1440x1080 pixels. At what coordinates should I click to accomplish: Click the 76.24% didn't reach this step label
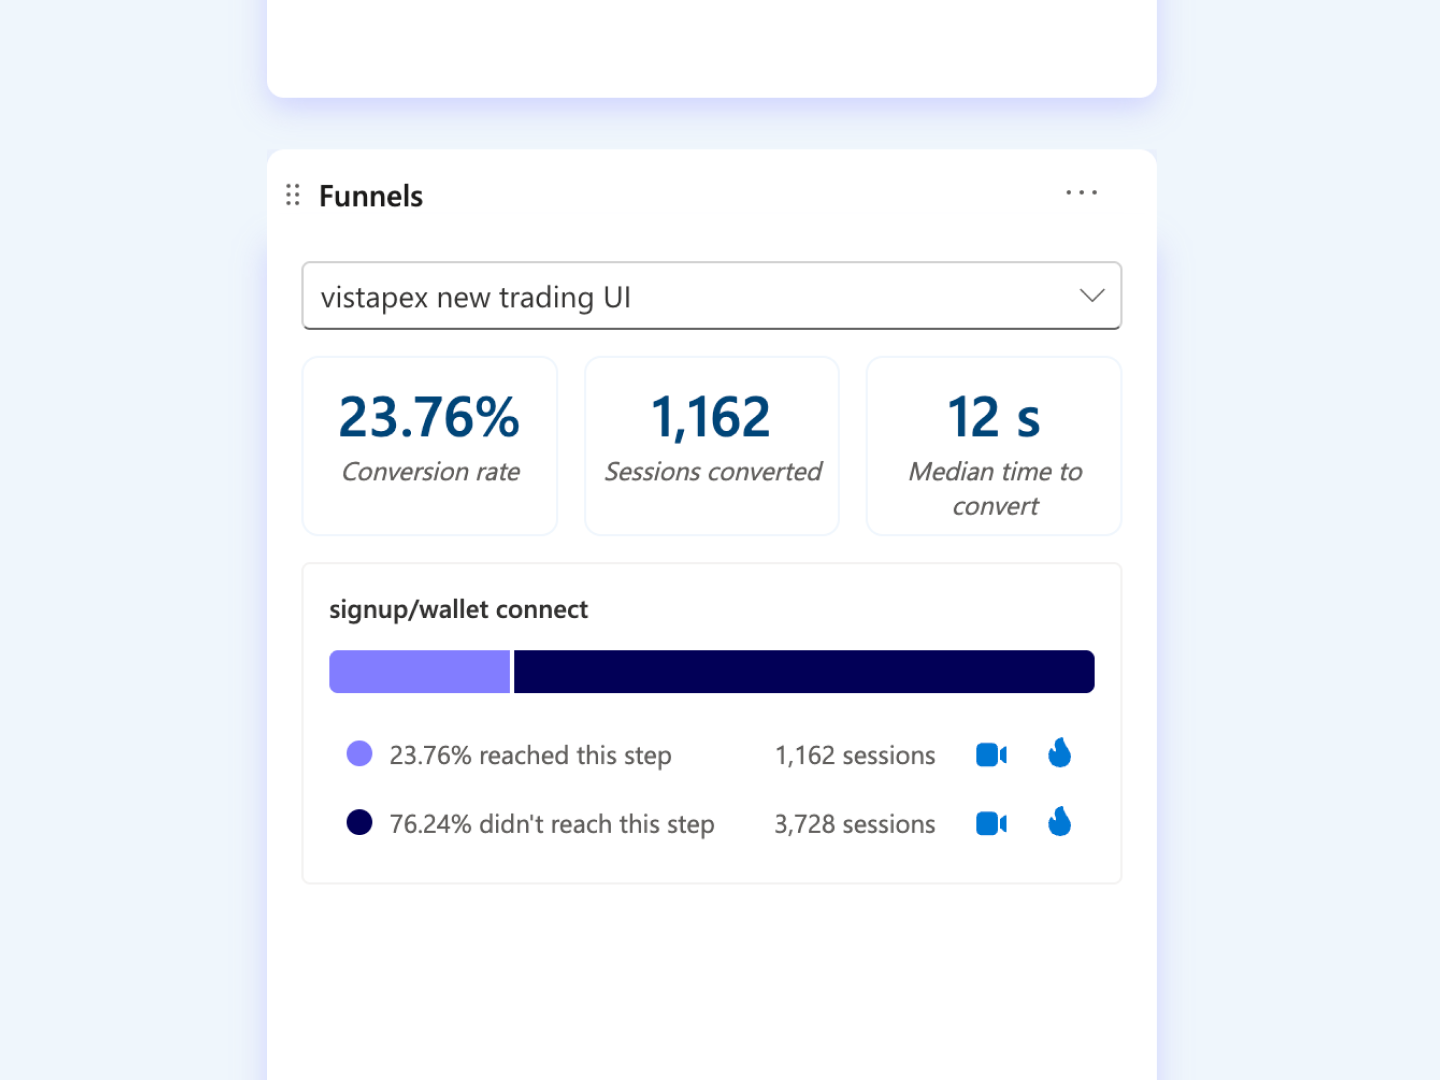click(x=552, y=825)
